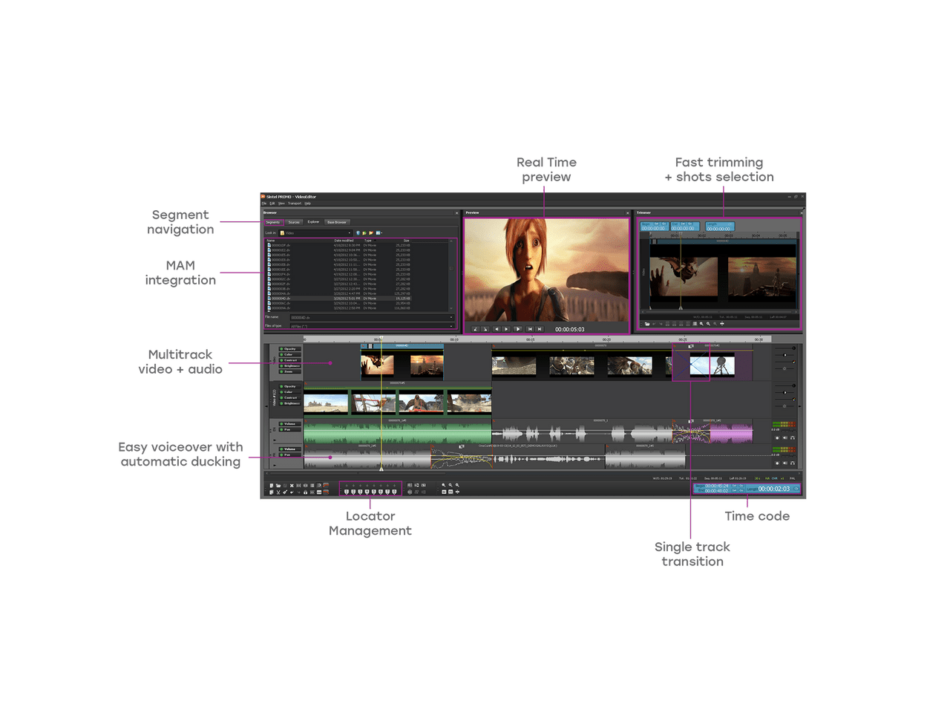Click the first locator marker icon
This screenshot has width=950, height=713.
(345, 489)
